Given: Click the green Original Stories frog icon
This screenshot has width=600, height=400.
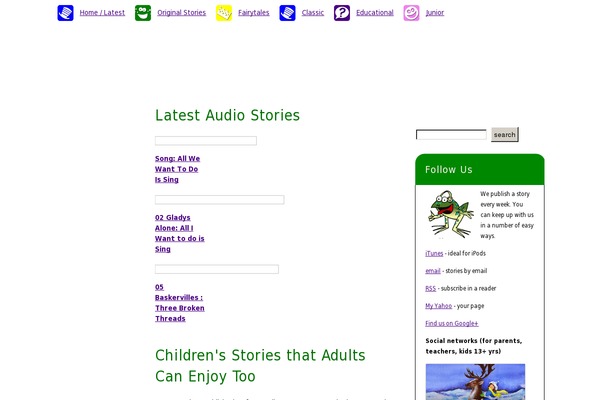Looking at the screenshot, I should pyautogui.click(x=143, y=13).
